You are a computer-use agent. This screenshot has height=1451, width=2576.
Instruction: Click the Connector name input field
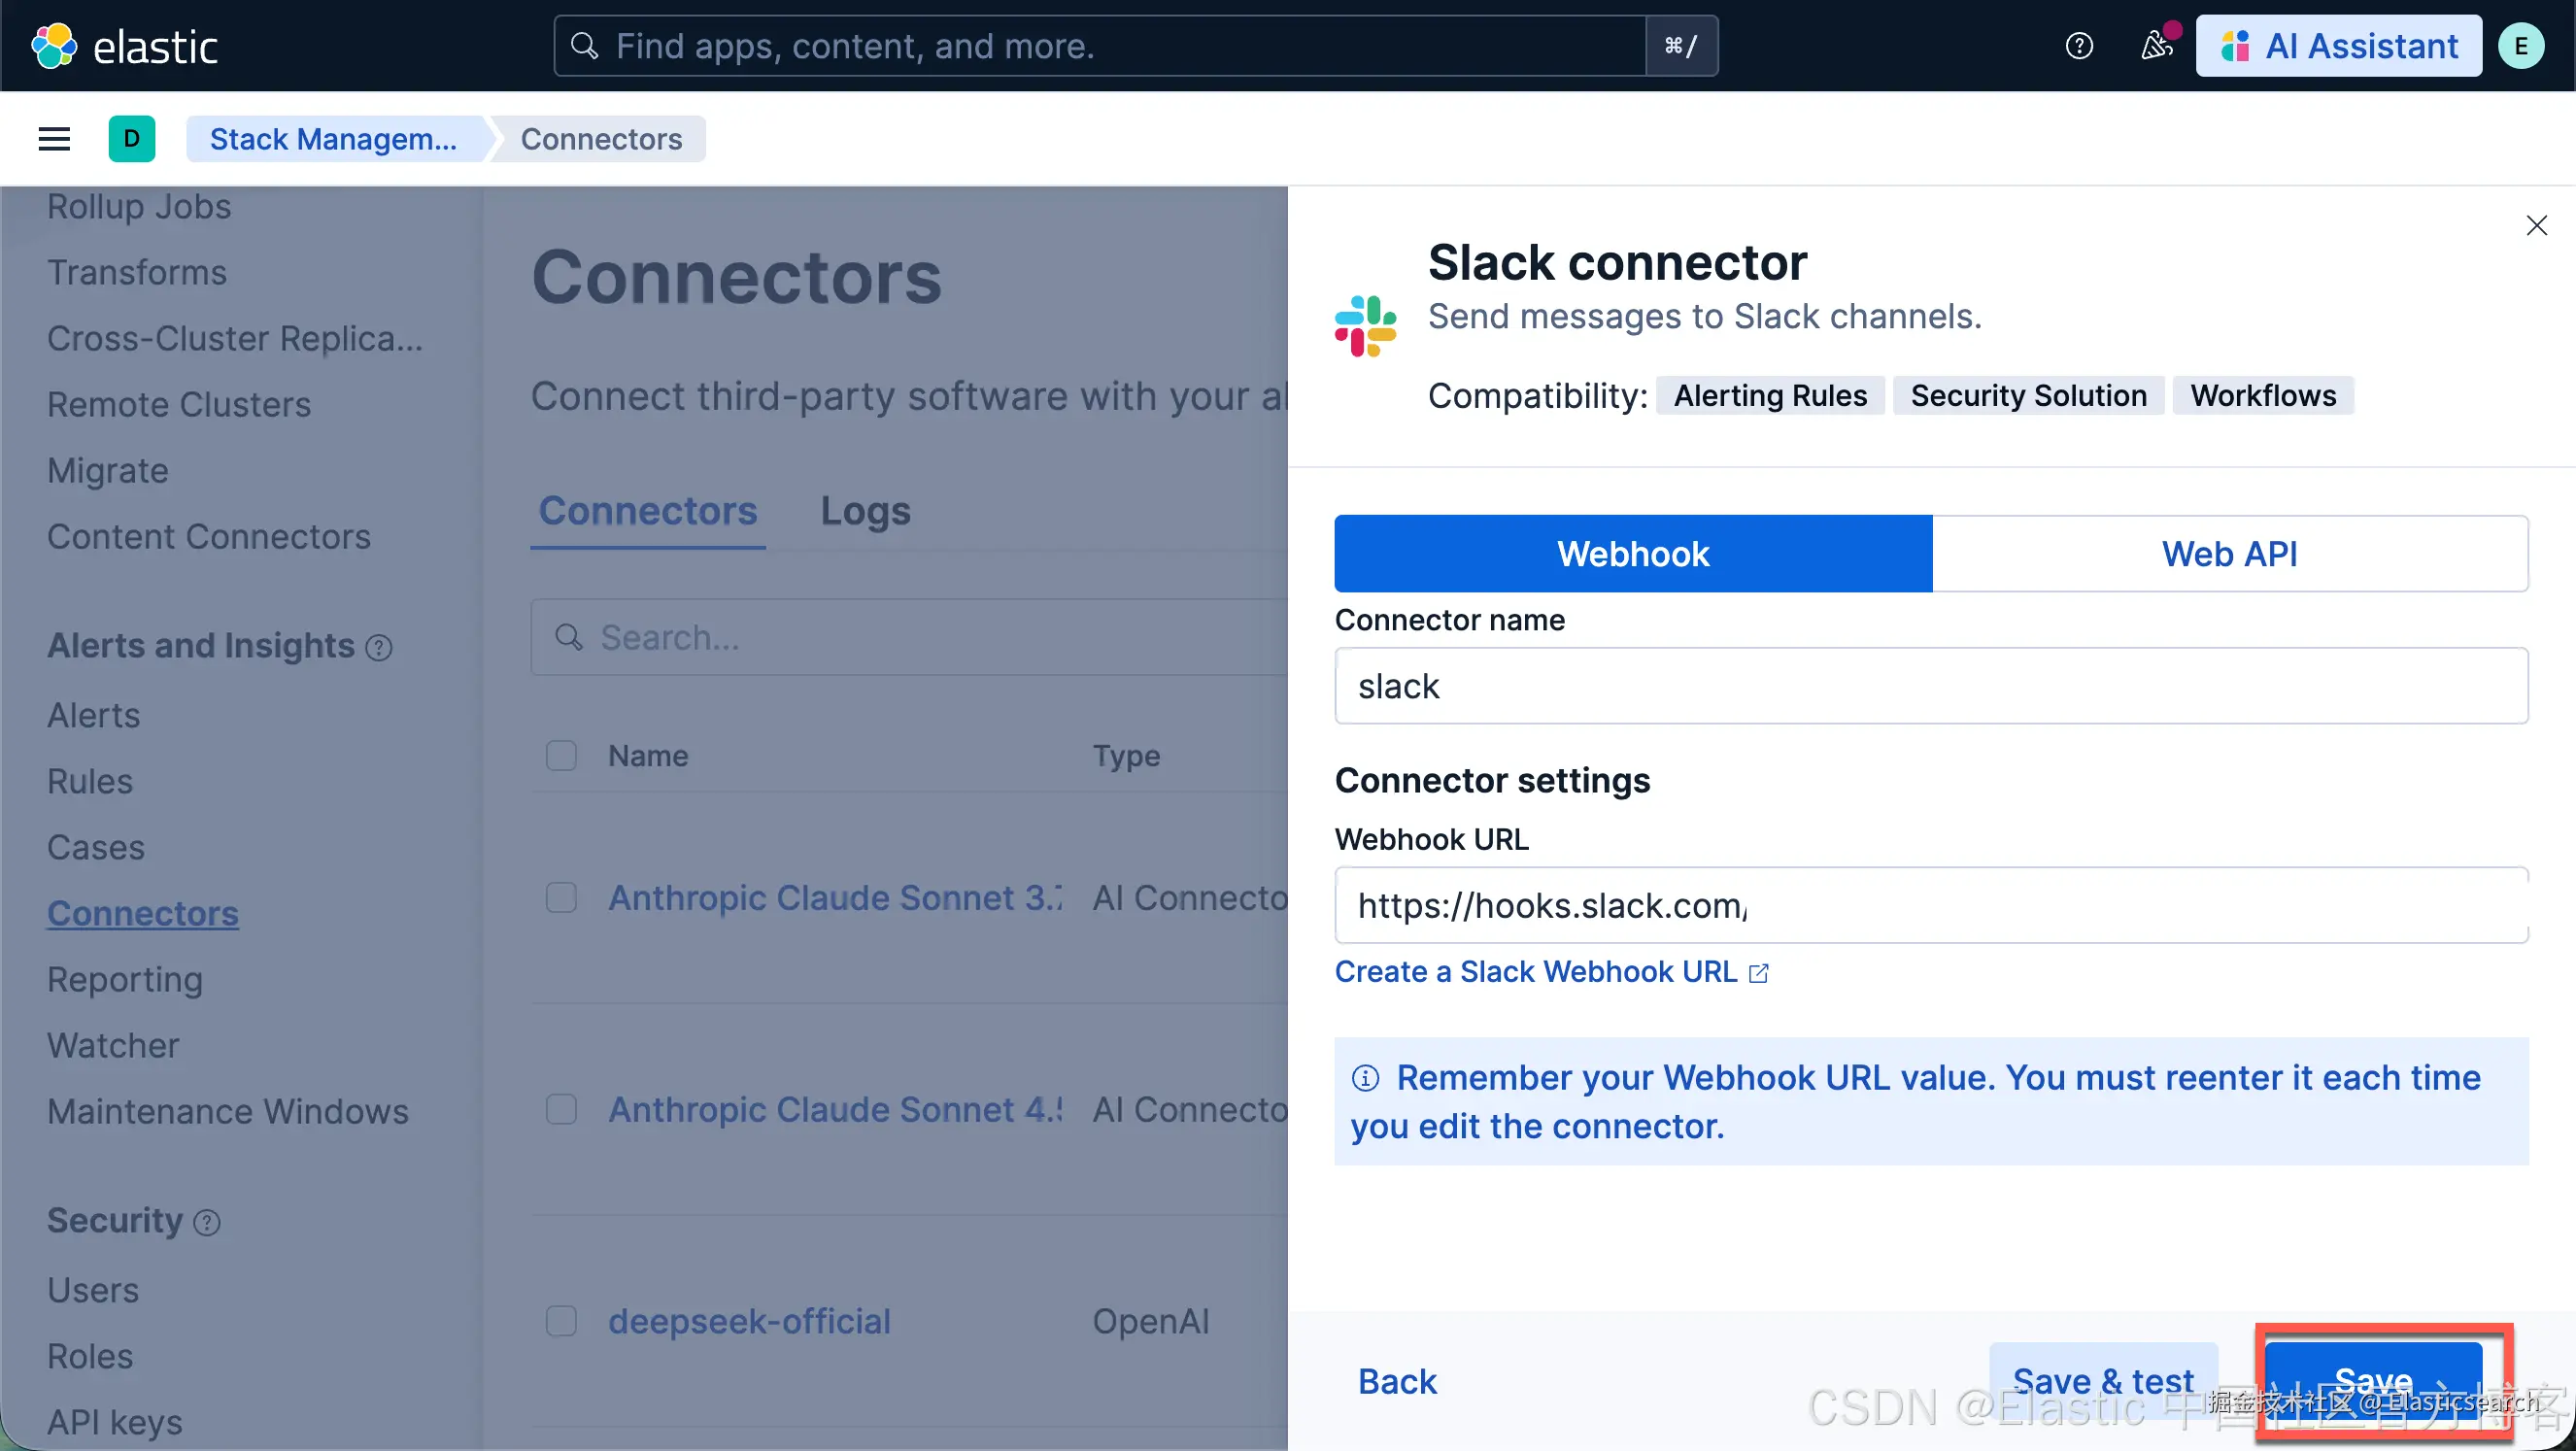(1930, 687)
